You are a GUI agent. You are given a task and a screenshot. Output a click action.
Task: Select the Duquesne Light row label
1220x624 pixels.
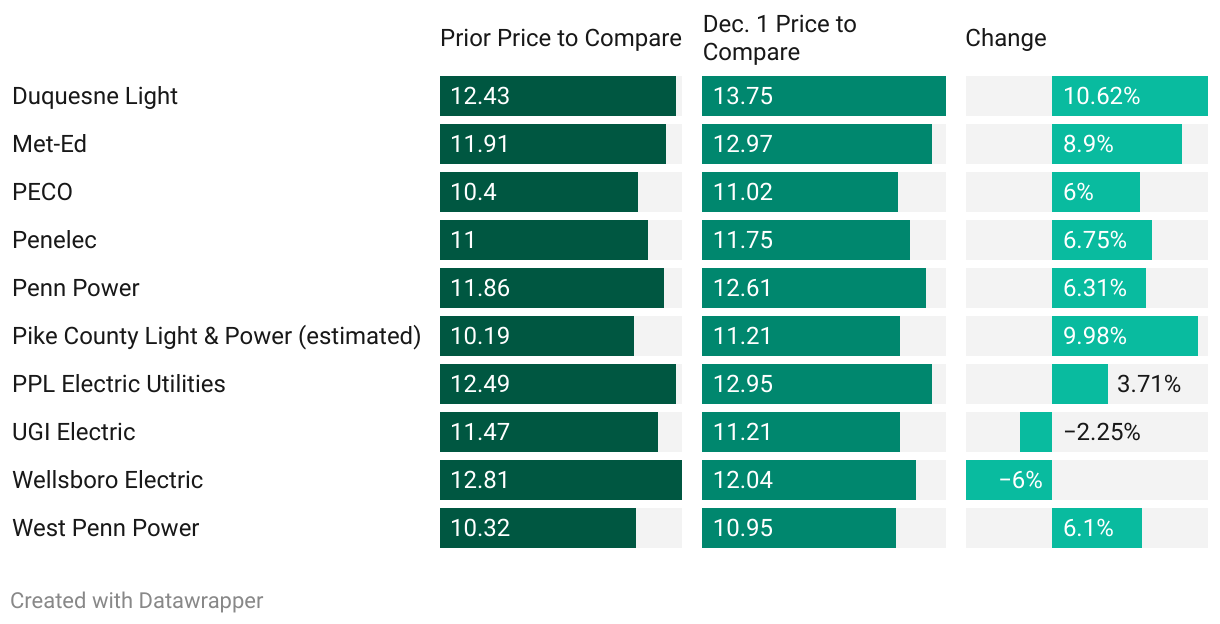(95, 96)
